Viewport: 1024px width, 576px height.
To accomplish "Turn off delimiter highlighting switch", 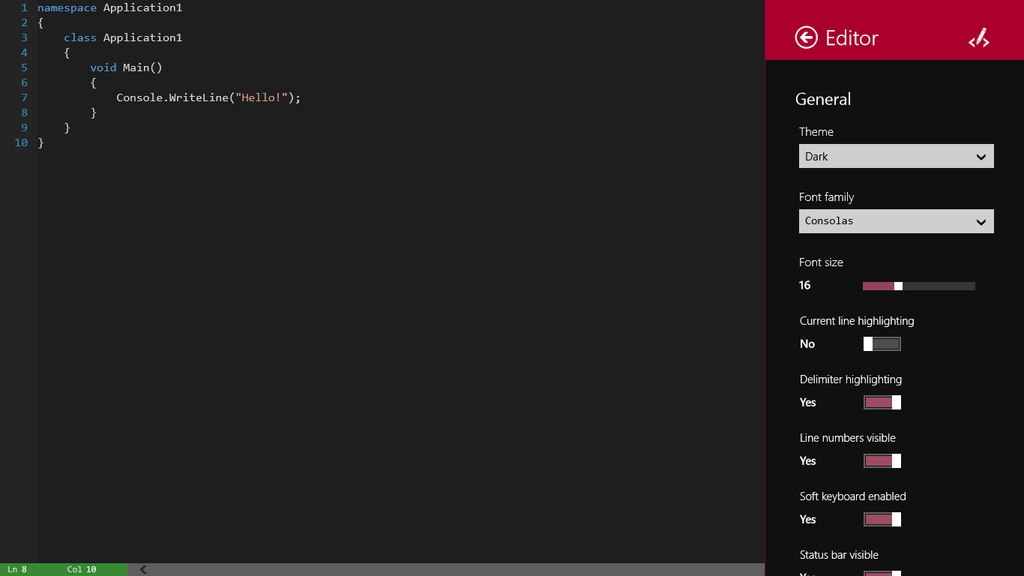I will pyautogui.click(x=882, y=402).
